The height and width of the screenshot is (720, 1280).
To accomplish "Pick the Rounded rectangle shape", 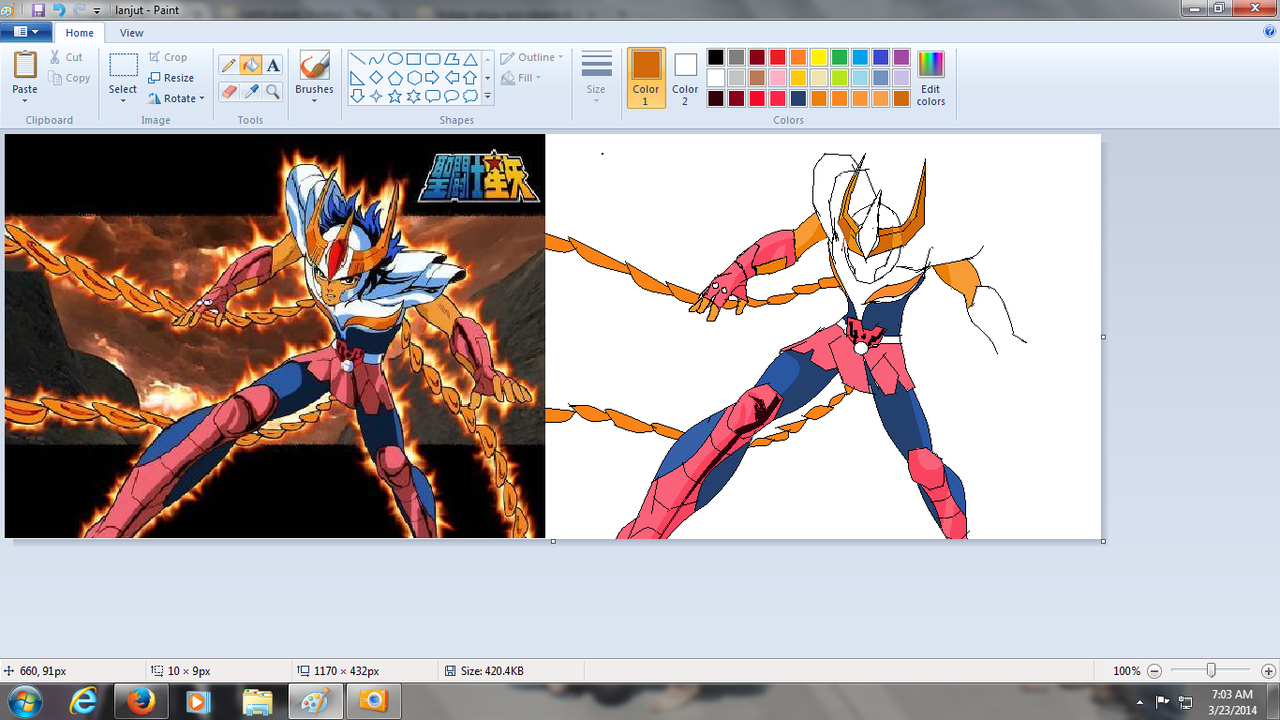I will click(x=433, y=59).
